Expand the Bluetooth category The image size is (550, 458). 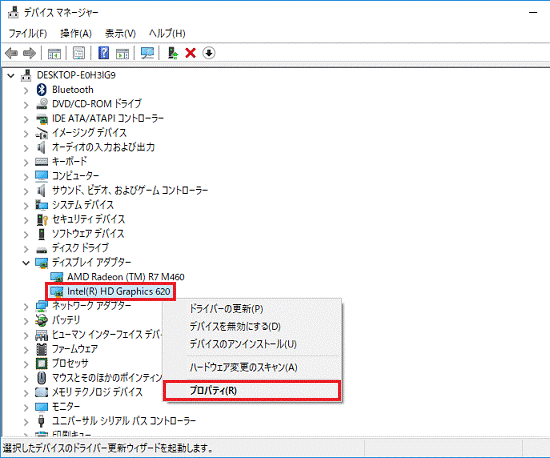(26, 90)
